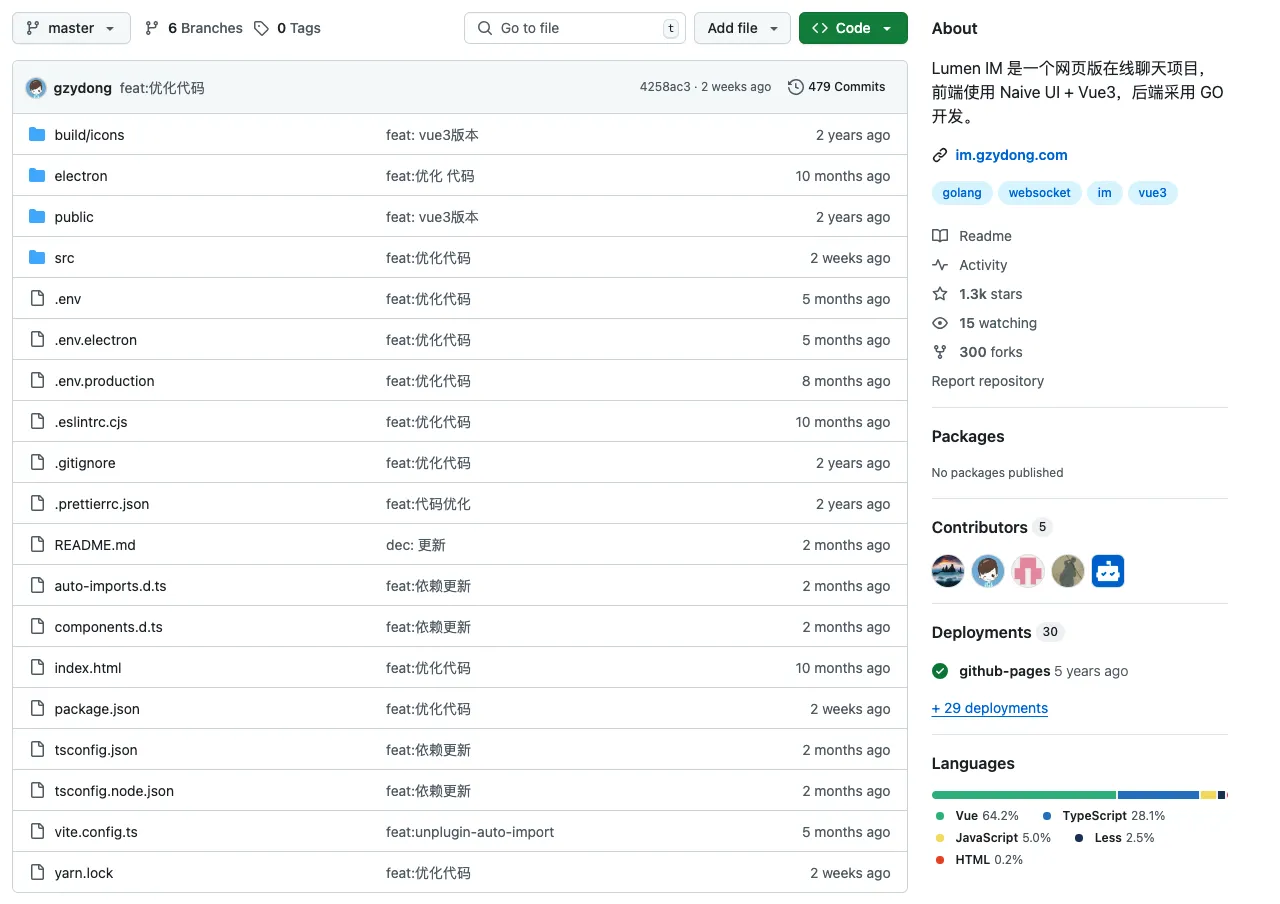Show the + 29 deployments link
1280x904 pixels.
pos(990,708)
